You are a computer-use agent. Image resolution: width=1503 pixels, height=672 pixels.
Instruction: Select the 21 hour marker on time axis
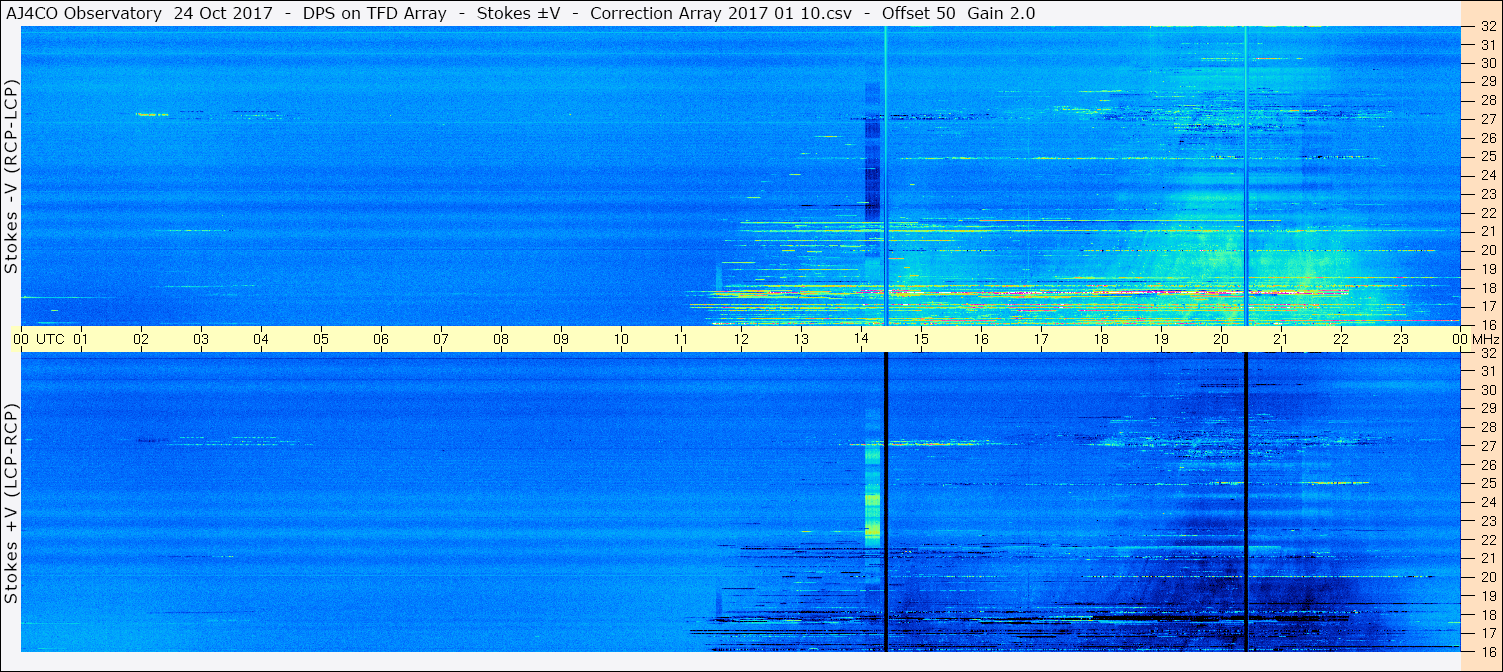pos(1281,339)
